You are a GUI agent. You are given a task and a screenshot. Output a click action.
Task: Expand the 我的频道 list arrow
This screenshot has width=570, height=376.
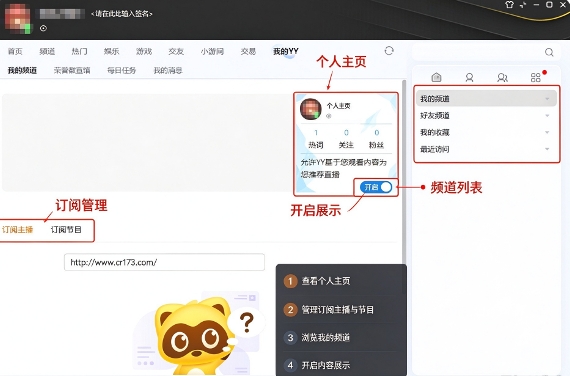(547, 99)
